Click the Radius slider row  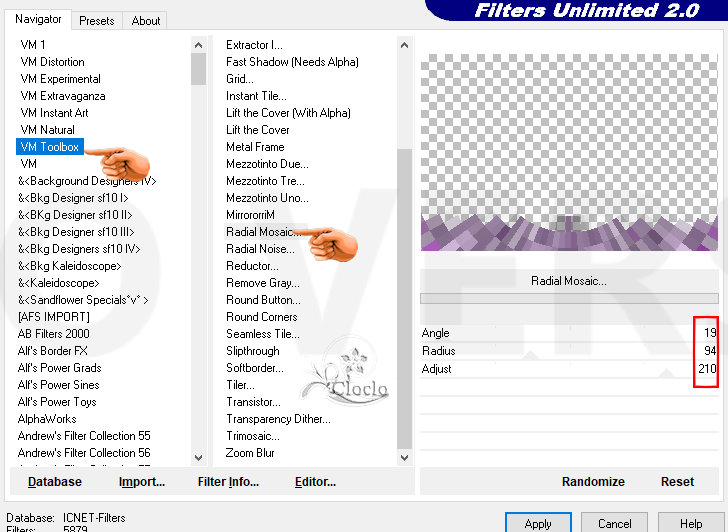point(569,350)
